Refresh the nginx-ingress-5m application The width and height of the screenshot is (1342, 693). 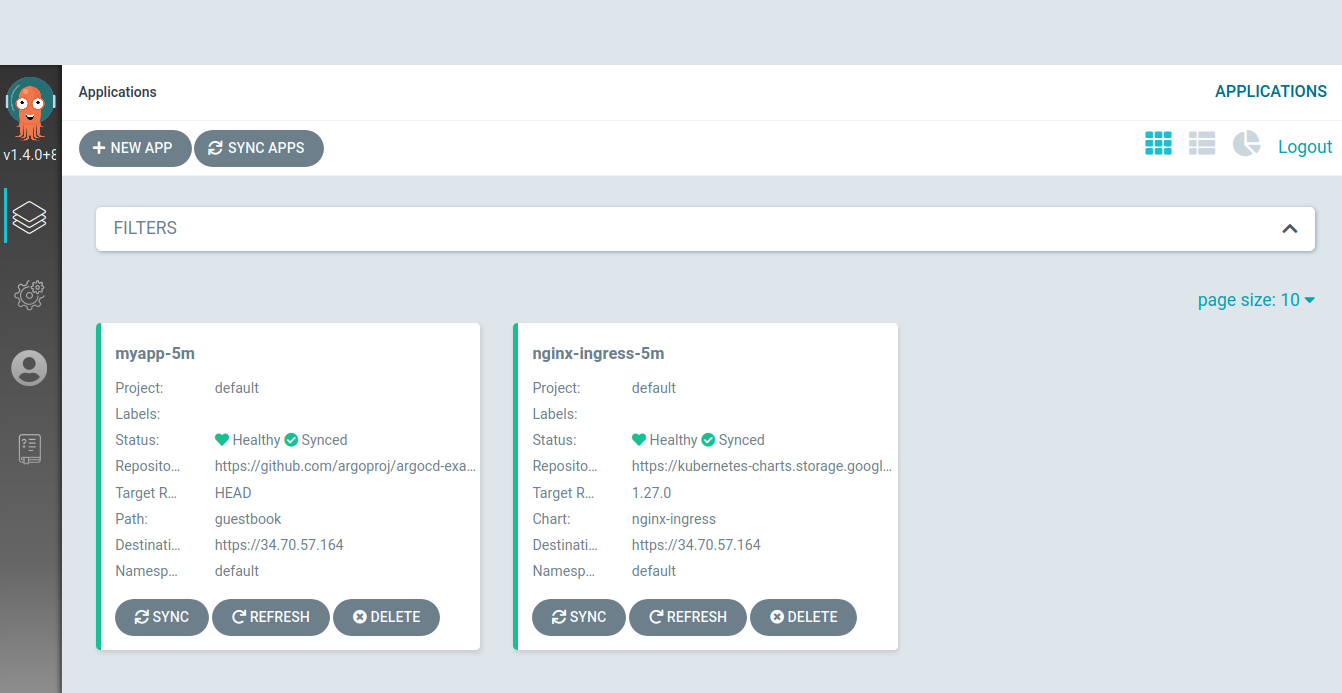(x=688, y=617)
